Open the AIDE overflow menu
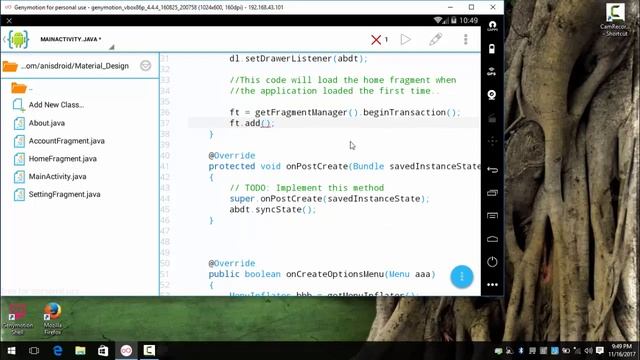Image resolution: width=640 pixels, height=360 pixels. [x=465, y=39]
